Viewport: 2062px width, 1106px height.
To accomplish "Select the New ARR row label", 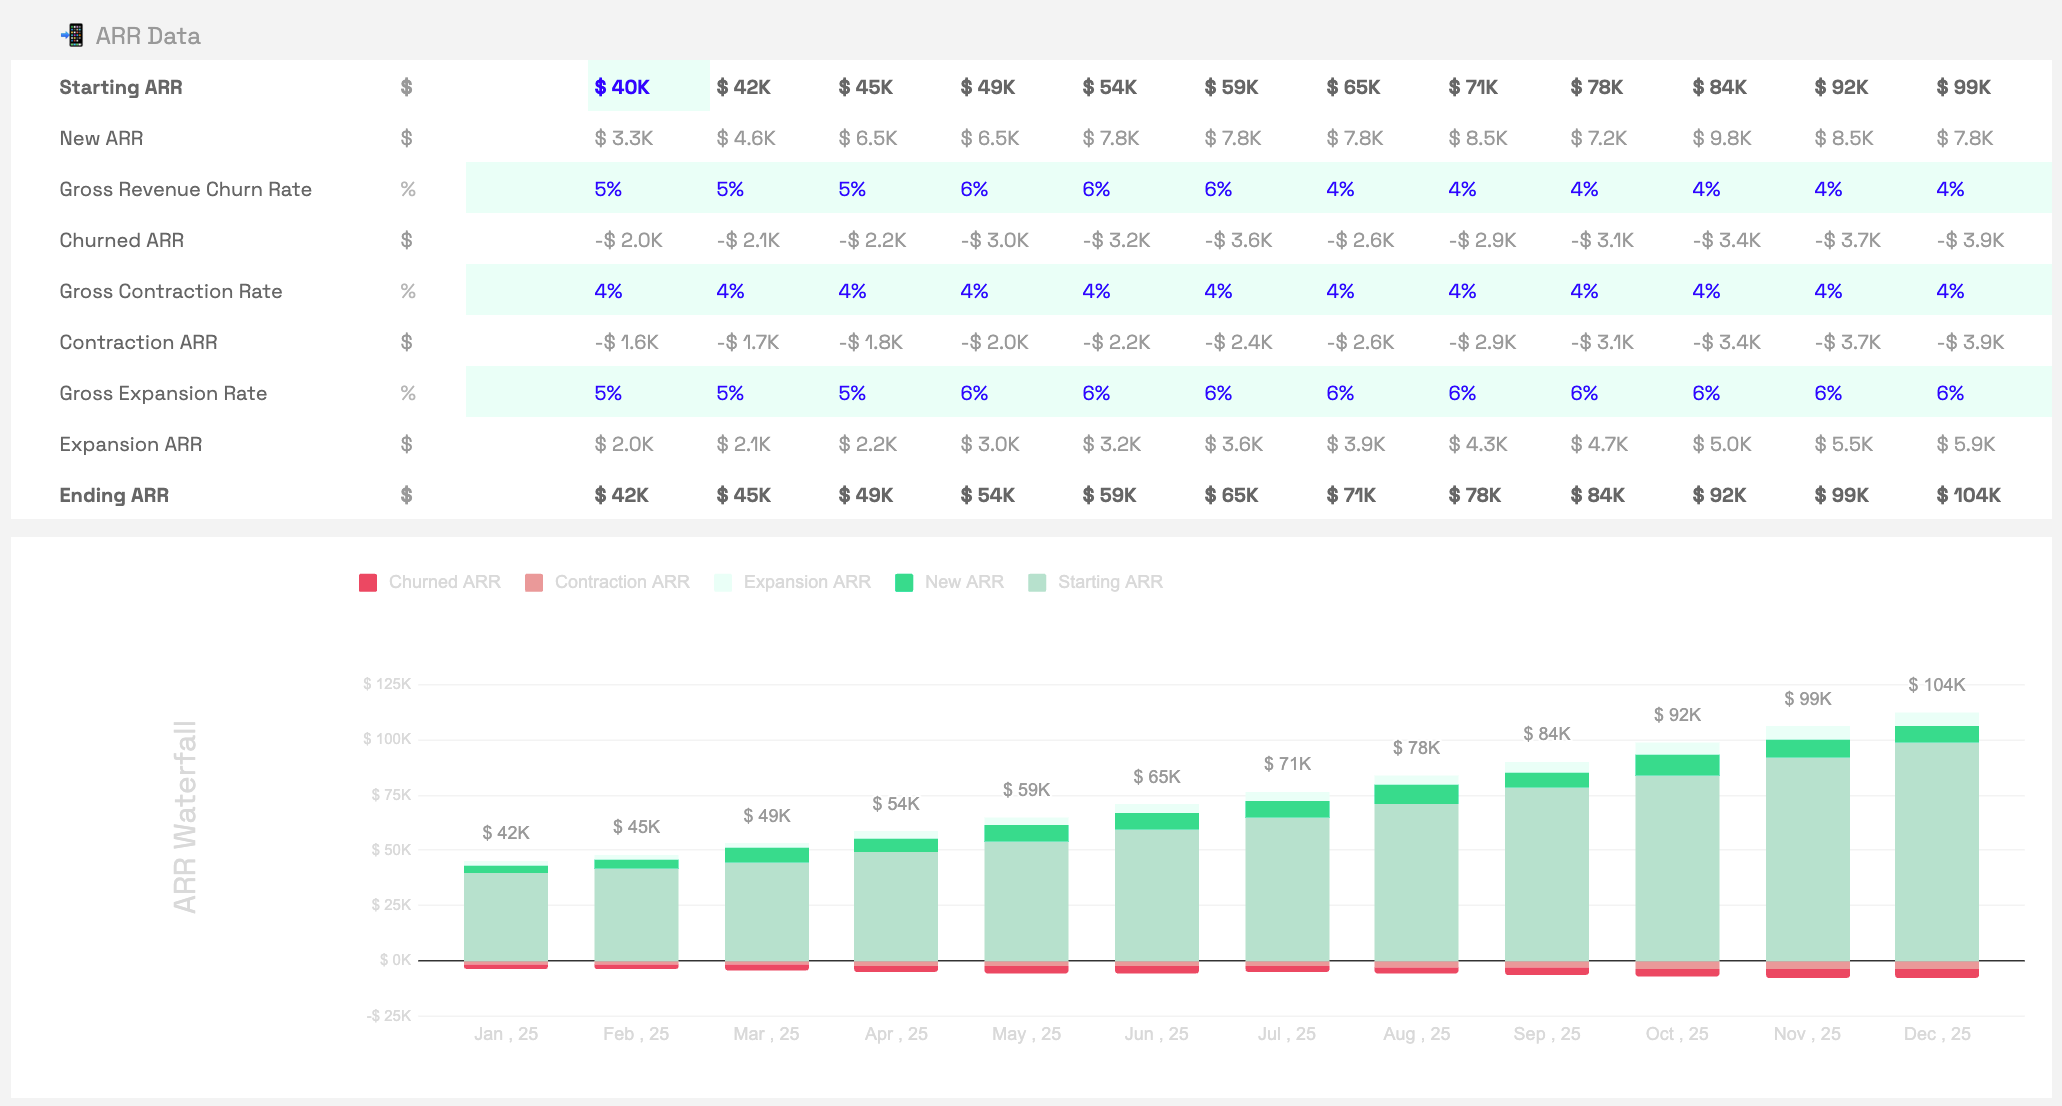I will (101, 138).
